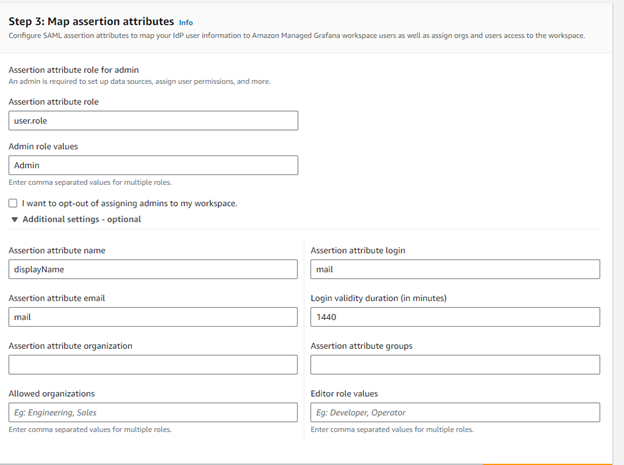This screenshot has width=624, height=465.
Task: Focus the Assertion attribute role field
Action: click(153, 120)
